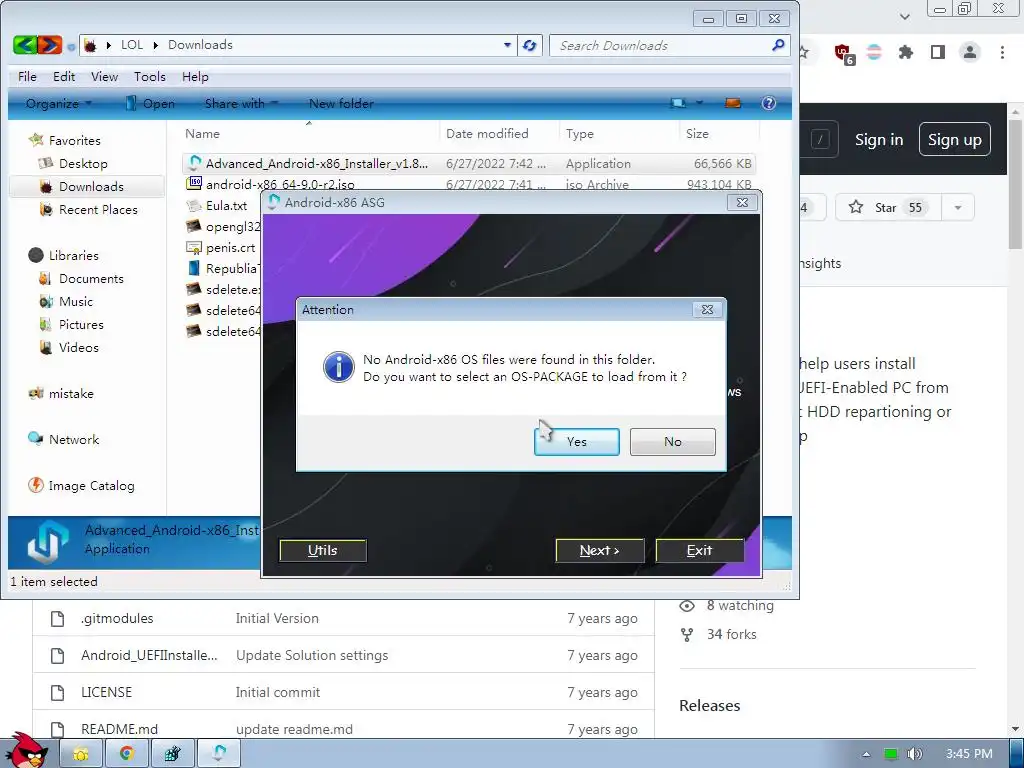1024x768 pixels.
Task: Select penis.crt certificate file
Action: pos(230,248)
